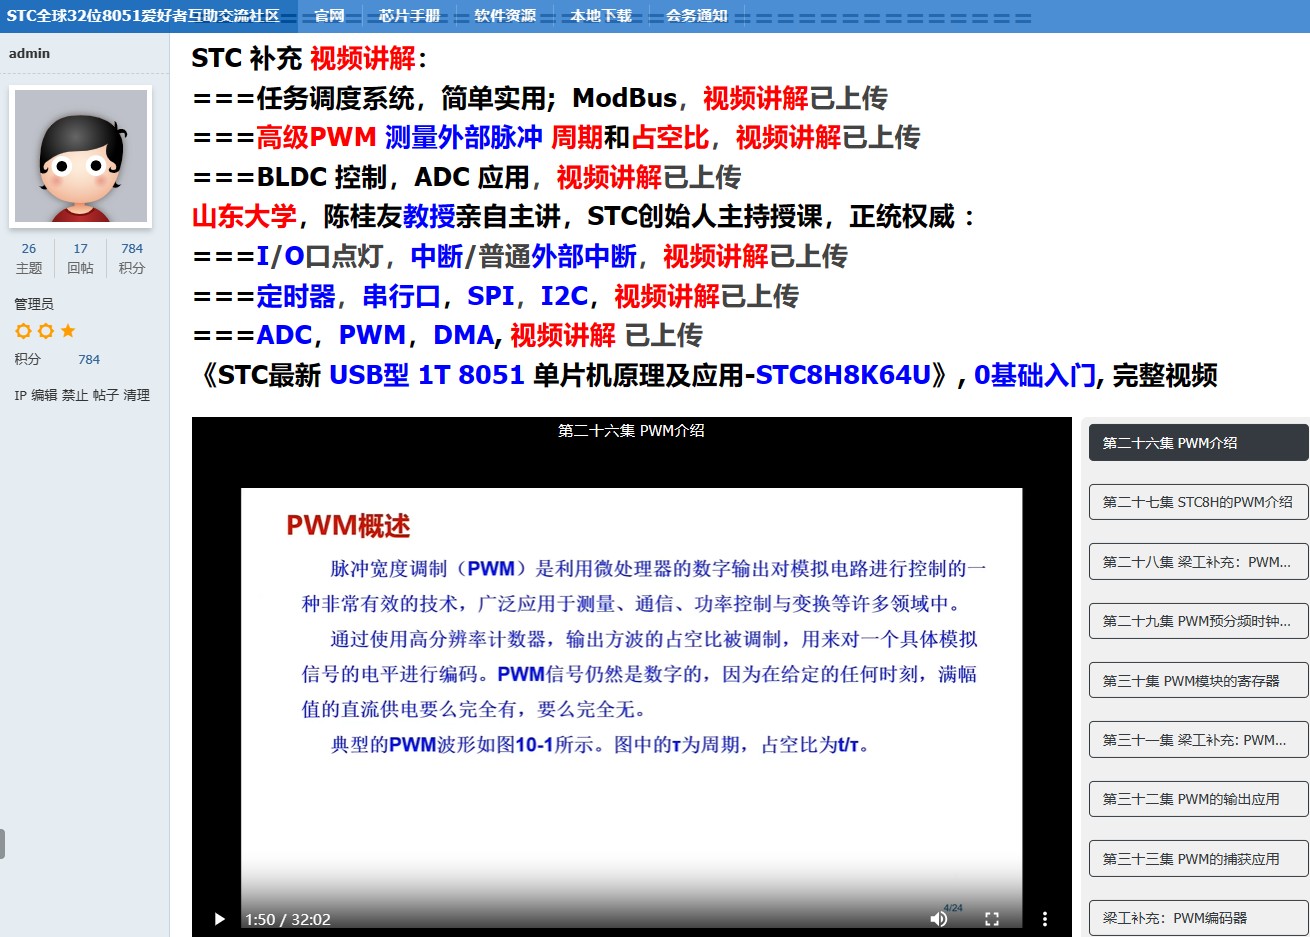Select episode 第三十三集 PWM的捕获应用
Image resolution: width=1310 pixels, height=937 pixels.
click(x=1198, y=859)
